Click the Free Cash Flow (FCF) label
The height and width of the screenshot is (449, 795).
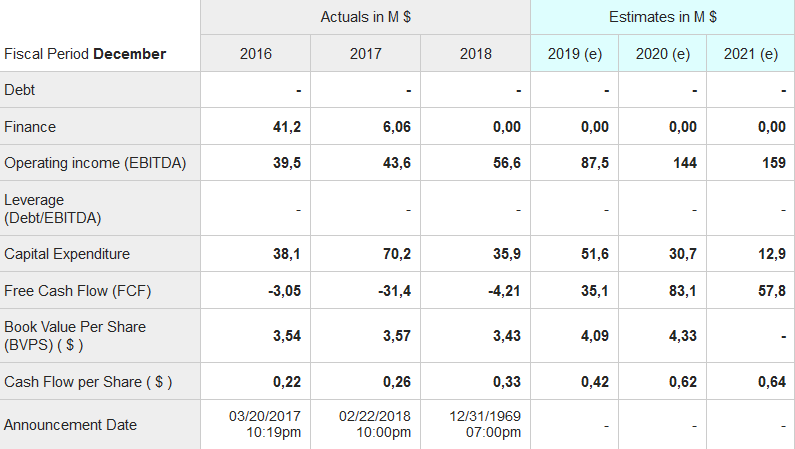click(78, 291)
